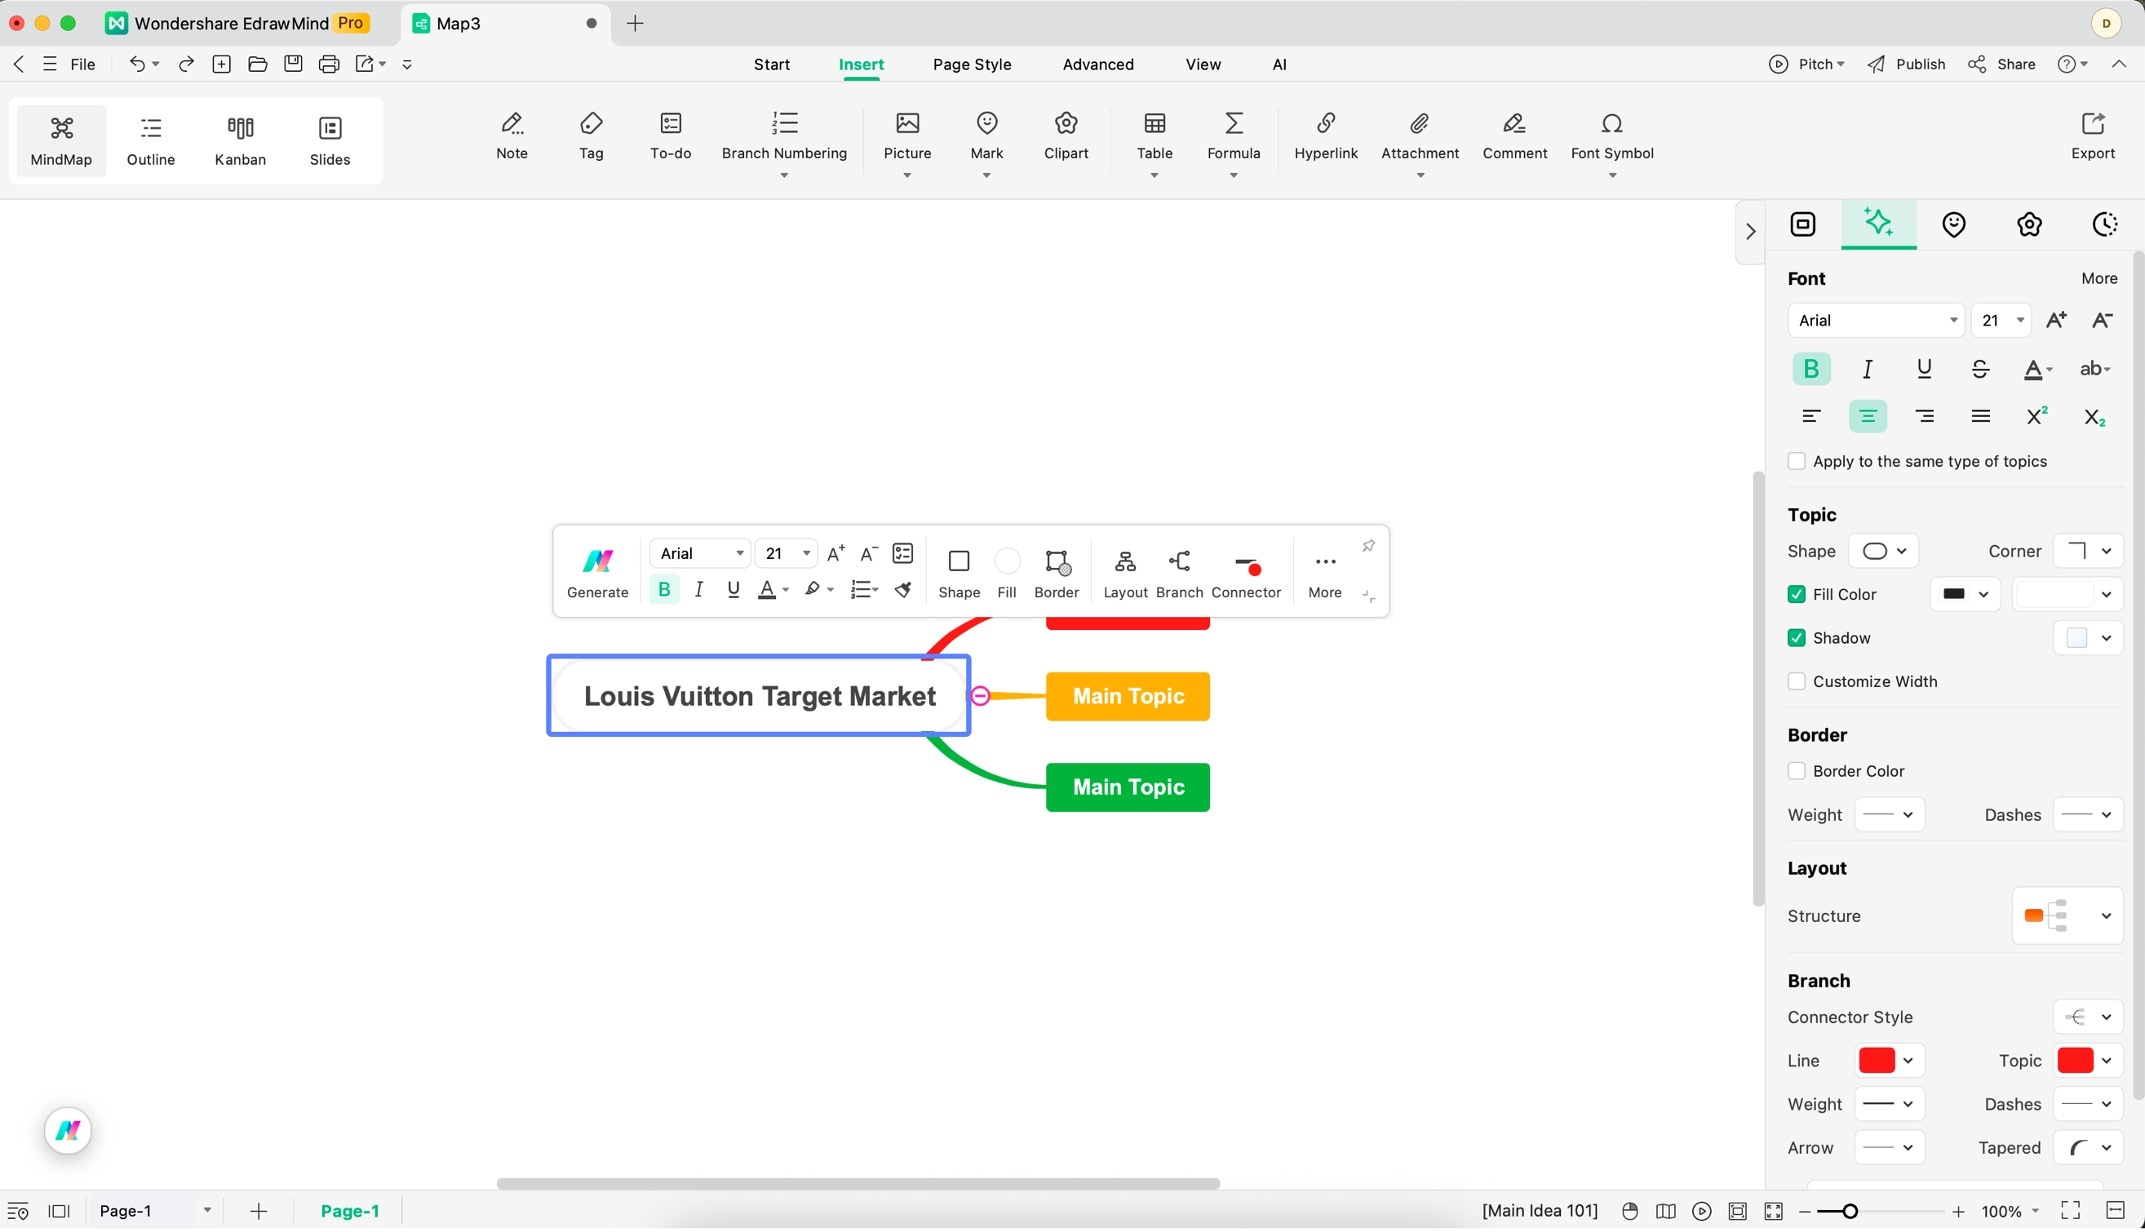Open the View ribbon tab
The width and height of the screenshot is (2145, 1232).
tap(1203, 64)
